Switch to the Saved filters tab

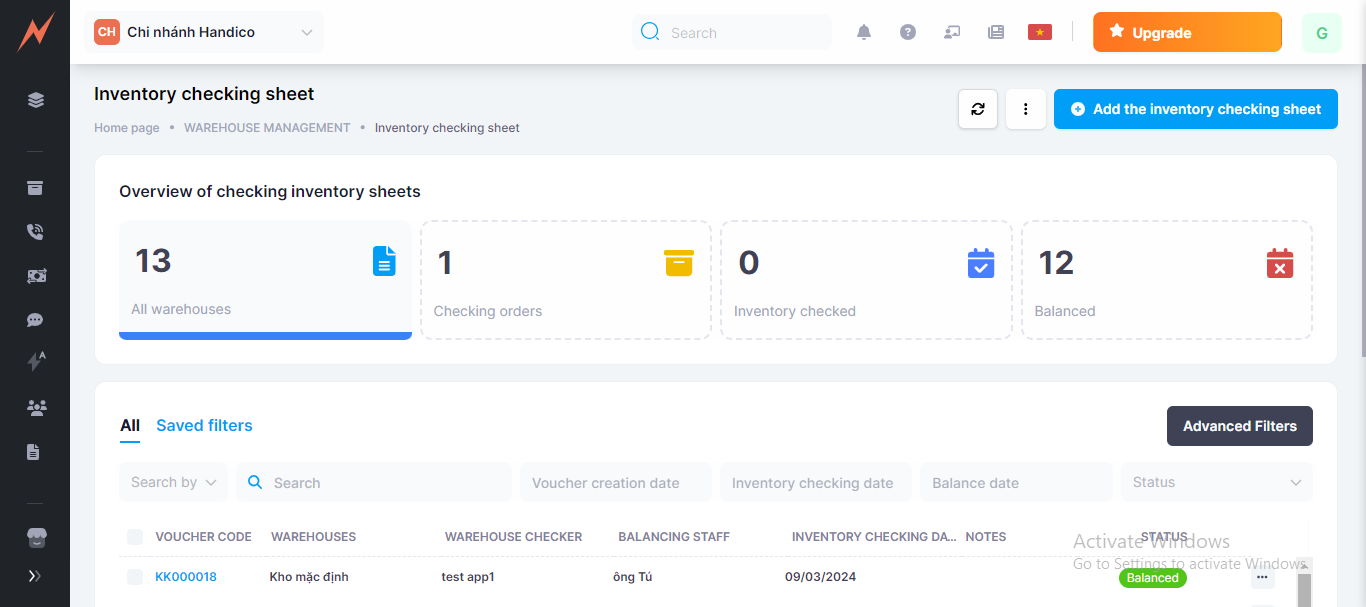204,425
